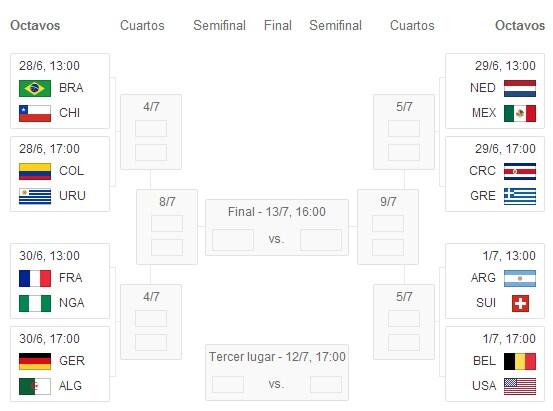This screenshot has height=411, width=553.
Task: Click the Switzerland flag icon
Action: click(x=521, y=303)
